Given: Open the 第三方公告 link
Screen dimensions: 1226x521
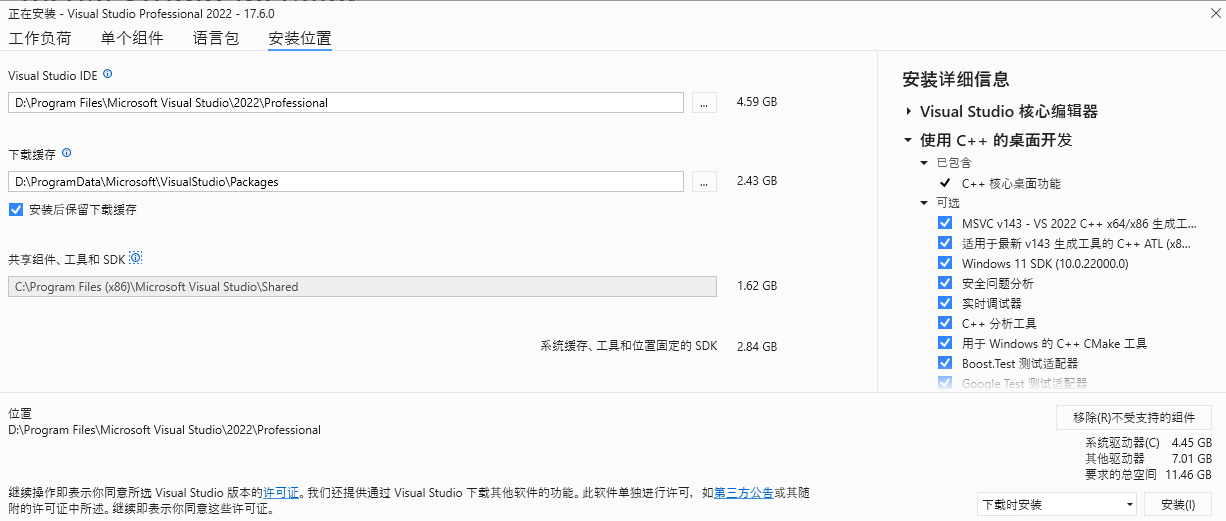Looking at the screenshot, I should point(743,493).
